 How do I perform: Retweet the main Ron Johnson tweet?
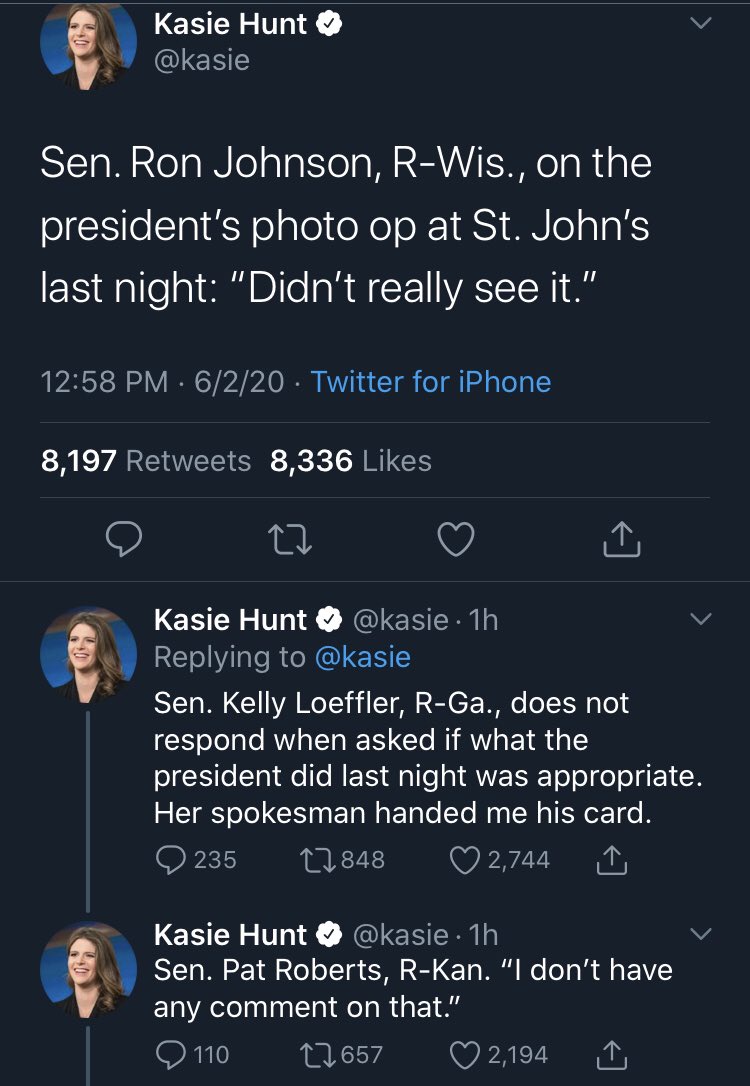tap(290, 540)
